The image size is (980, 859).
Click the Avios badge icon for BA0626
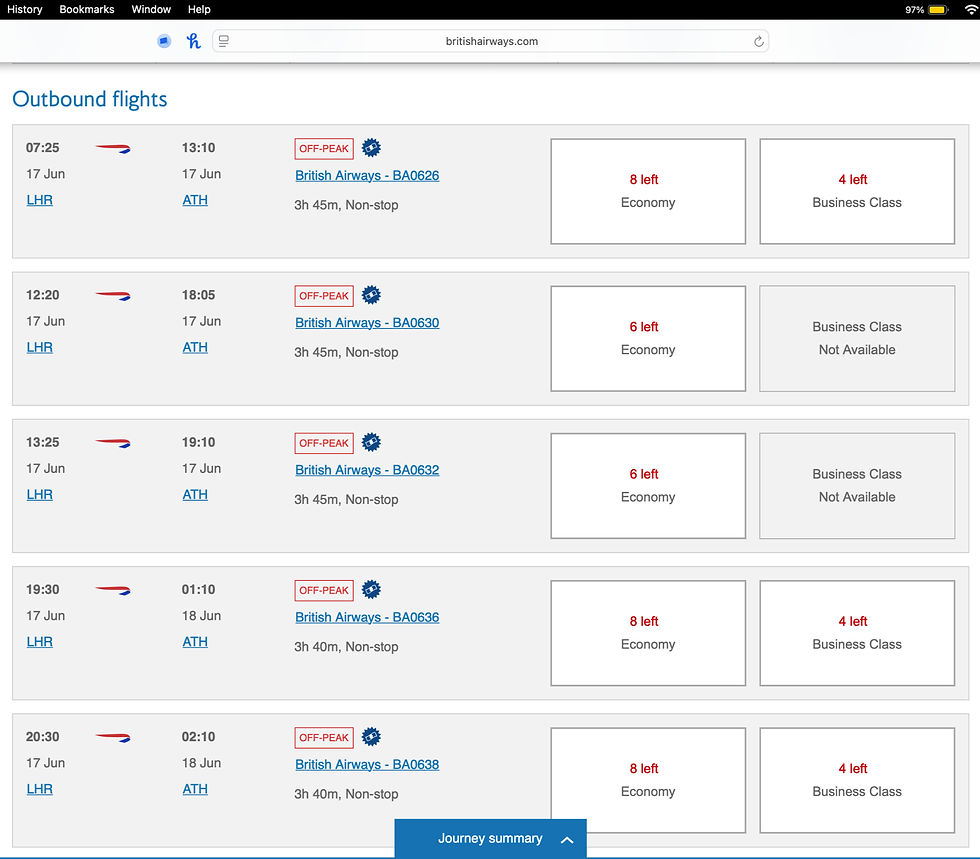371,148
